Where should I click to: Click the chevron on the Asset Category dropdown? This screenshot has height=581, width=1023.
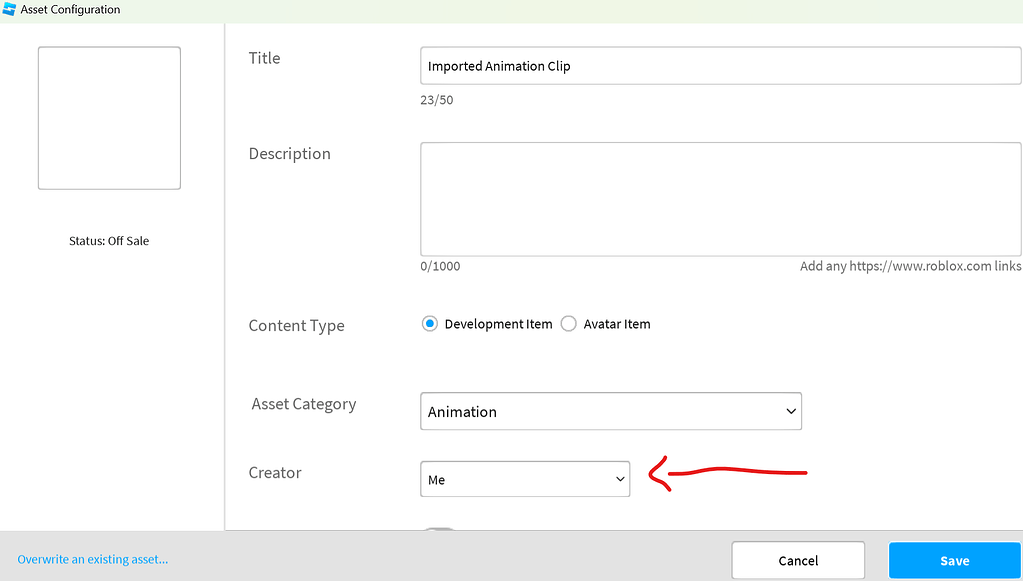(789, 411)
